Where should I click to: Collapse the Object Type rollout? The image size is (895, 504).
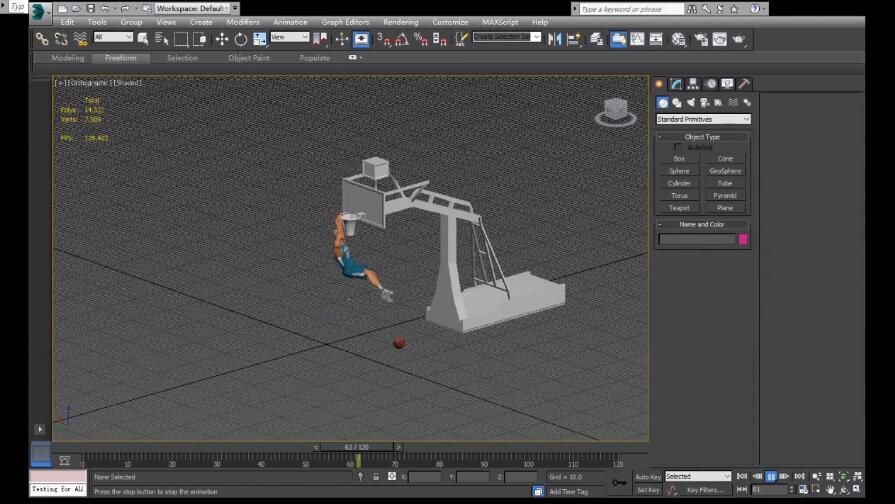click(x=702, y=137)
